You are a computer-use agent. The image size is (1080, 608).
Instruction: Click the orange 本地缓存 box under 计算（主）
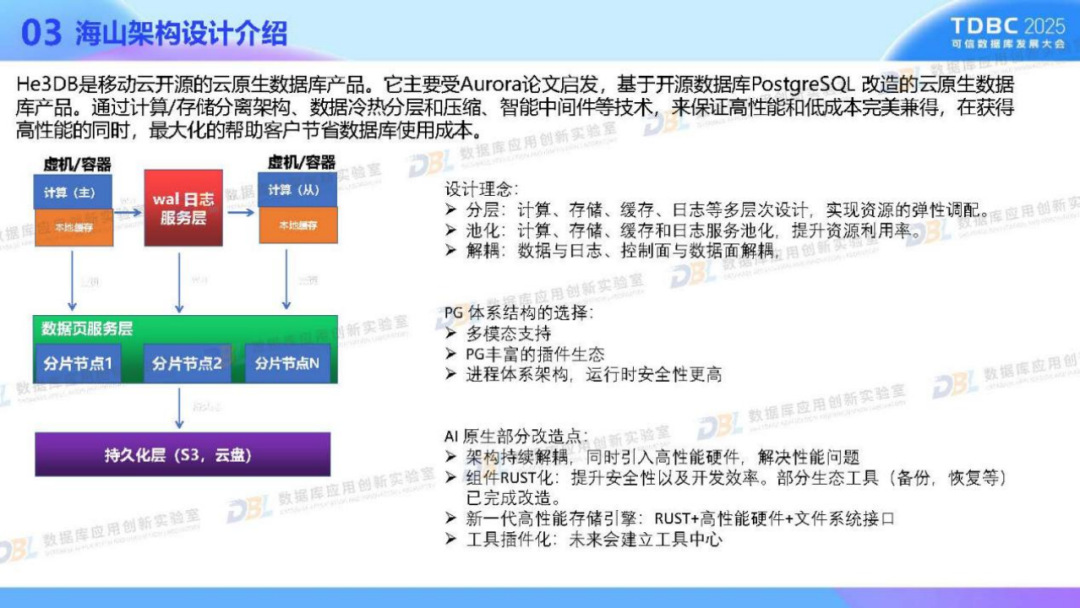click(74, 228)
